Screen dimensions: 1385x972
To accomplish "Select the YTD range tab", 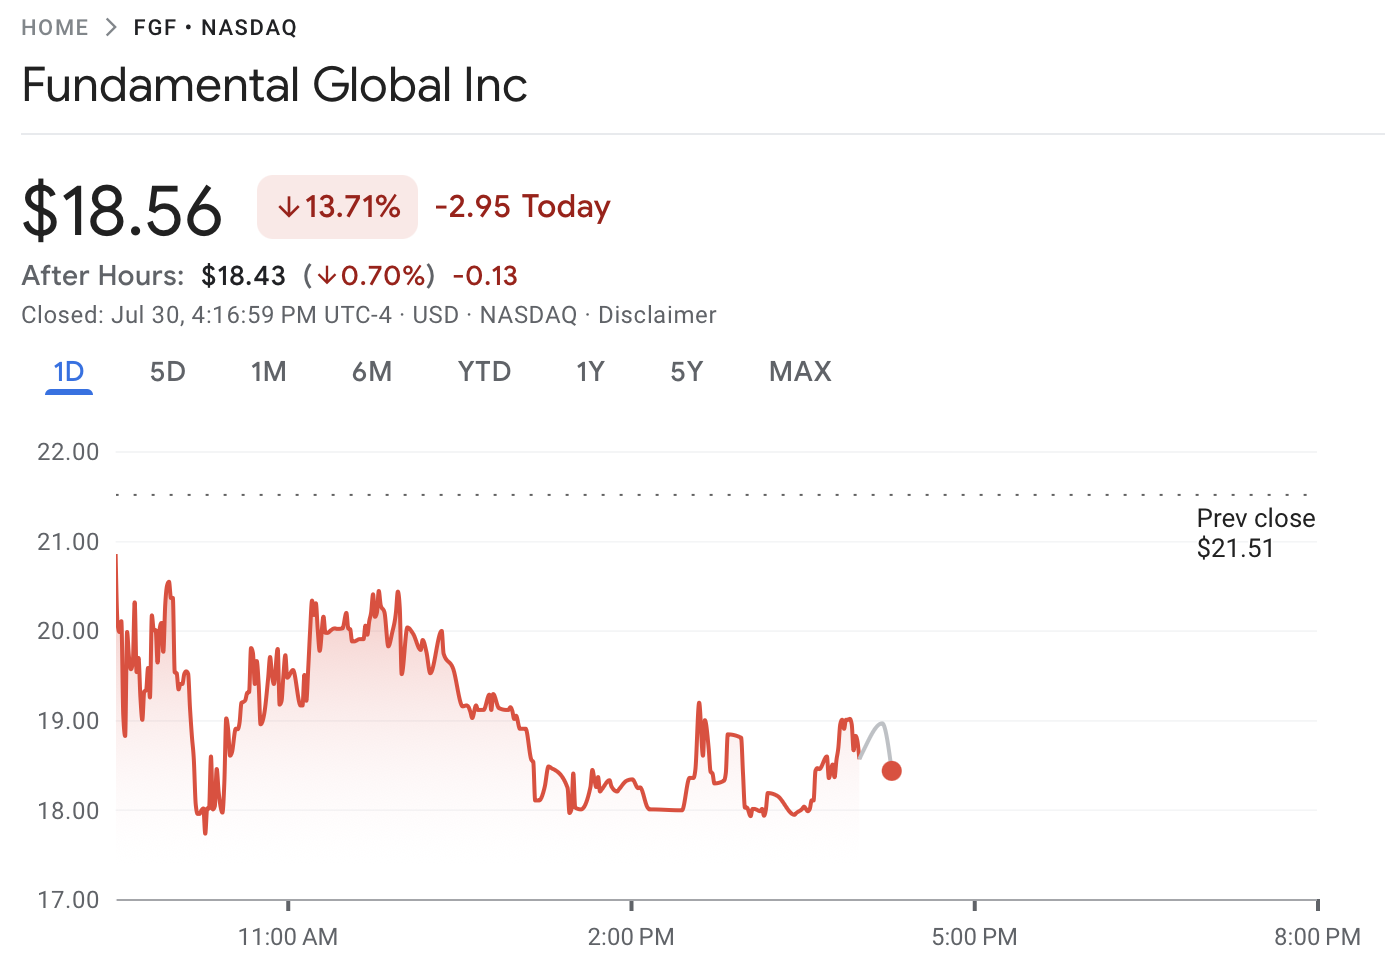I will click(484, 372).
